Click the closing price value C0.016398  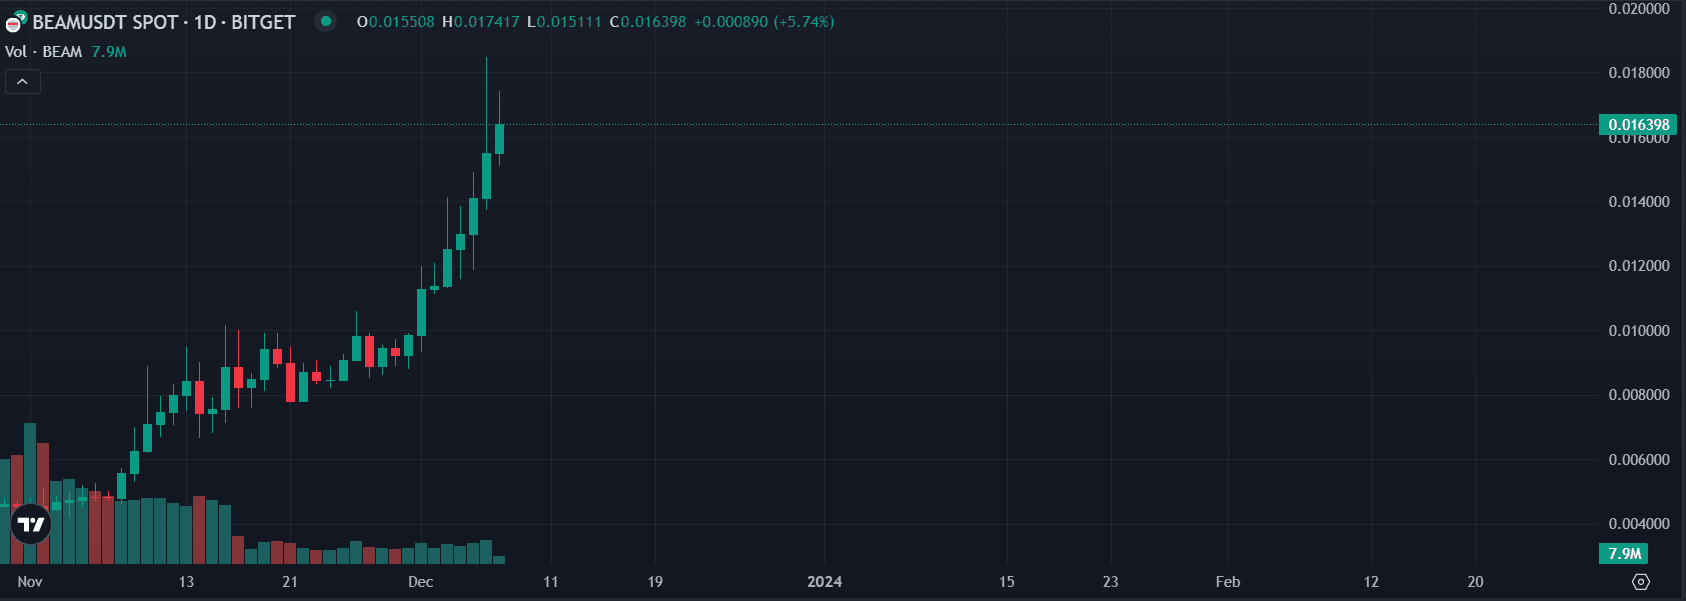click(x=648, y=22)
